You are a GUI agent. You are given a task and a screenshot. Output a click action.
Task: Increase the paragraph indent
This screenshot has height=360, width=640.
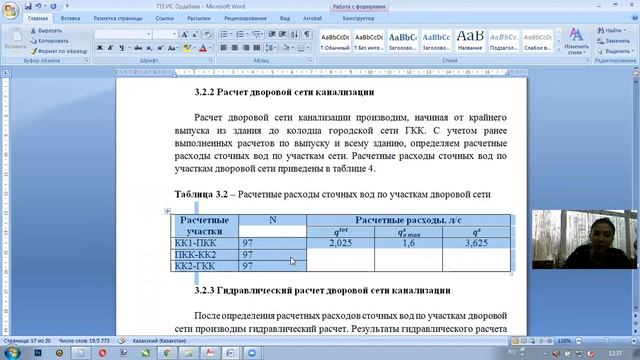pos(282,34)
